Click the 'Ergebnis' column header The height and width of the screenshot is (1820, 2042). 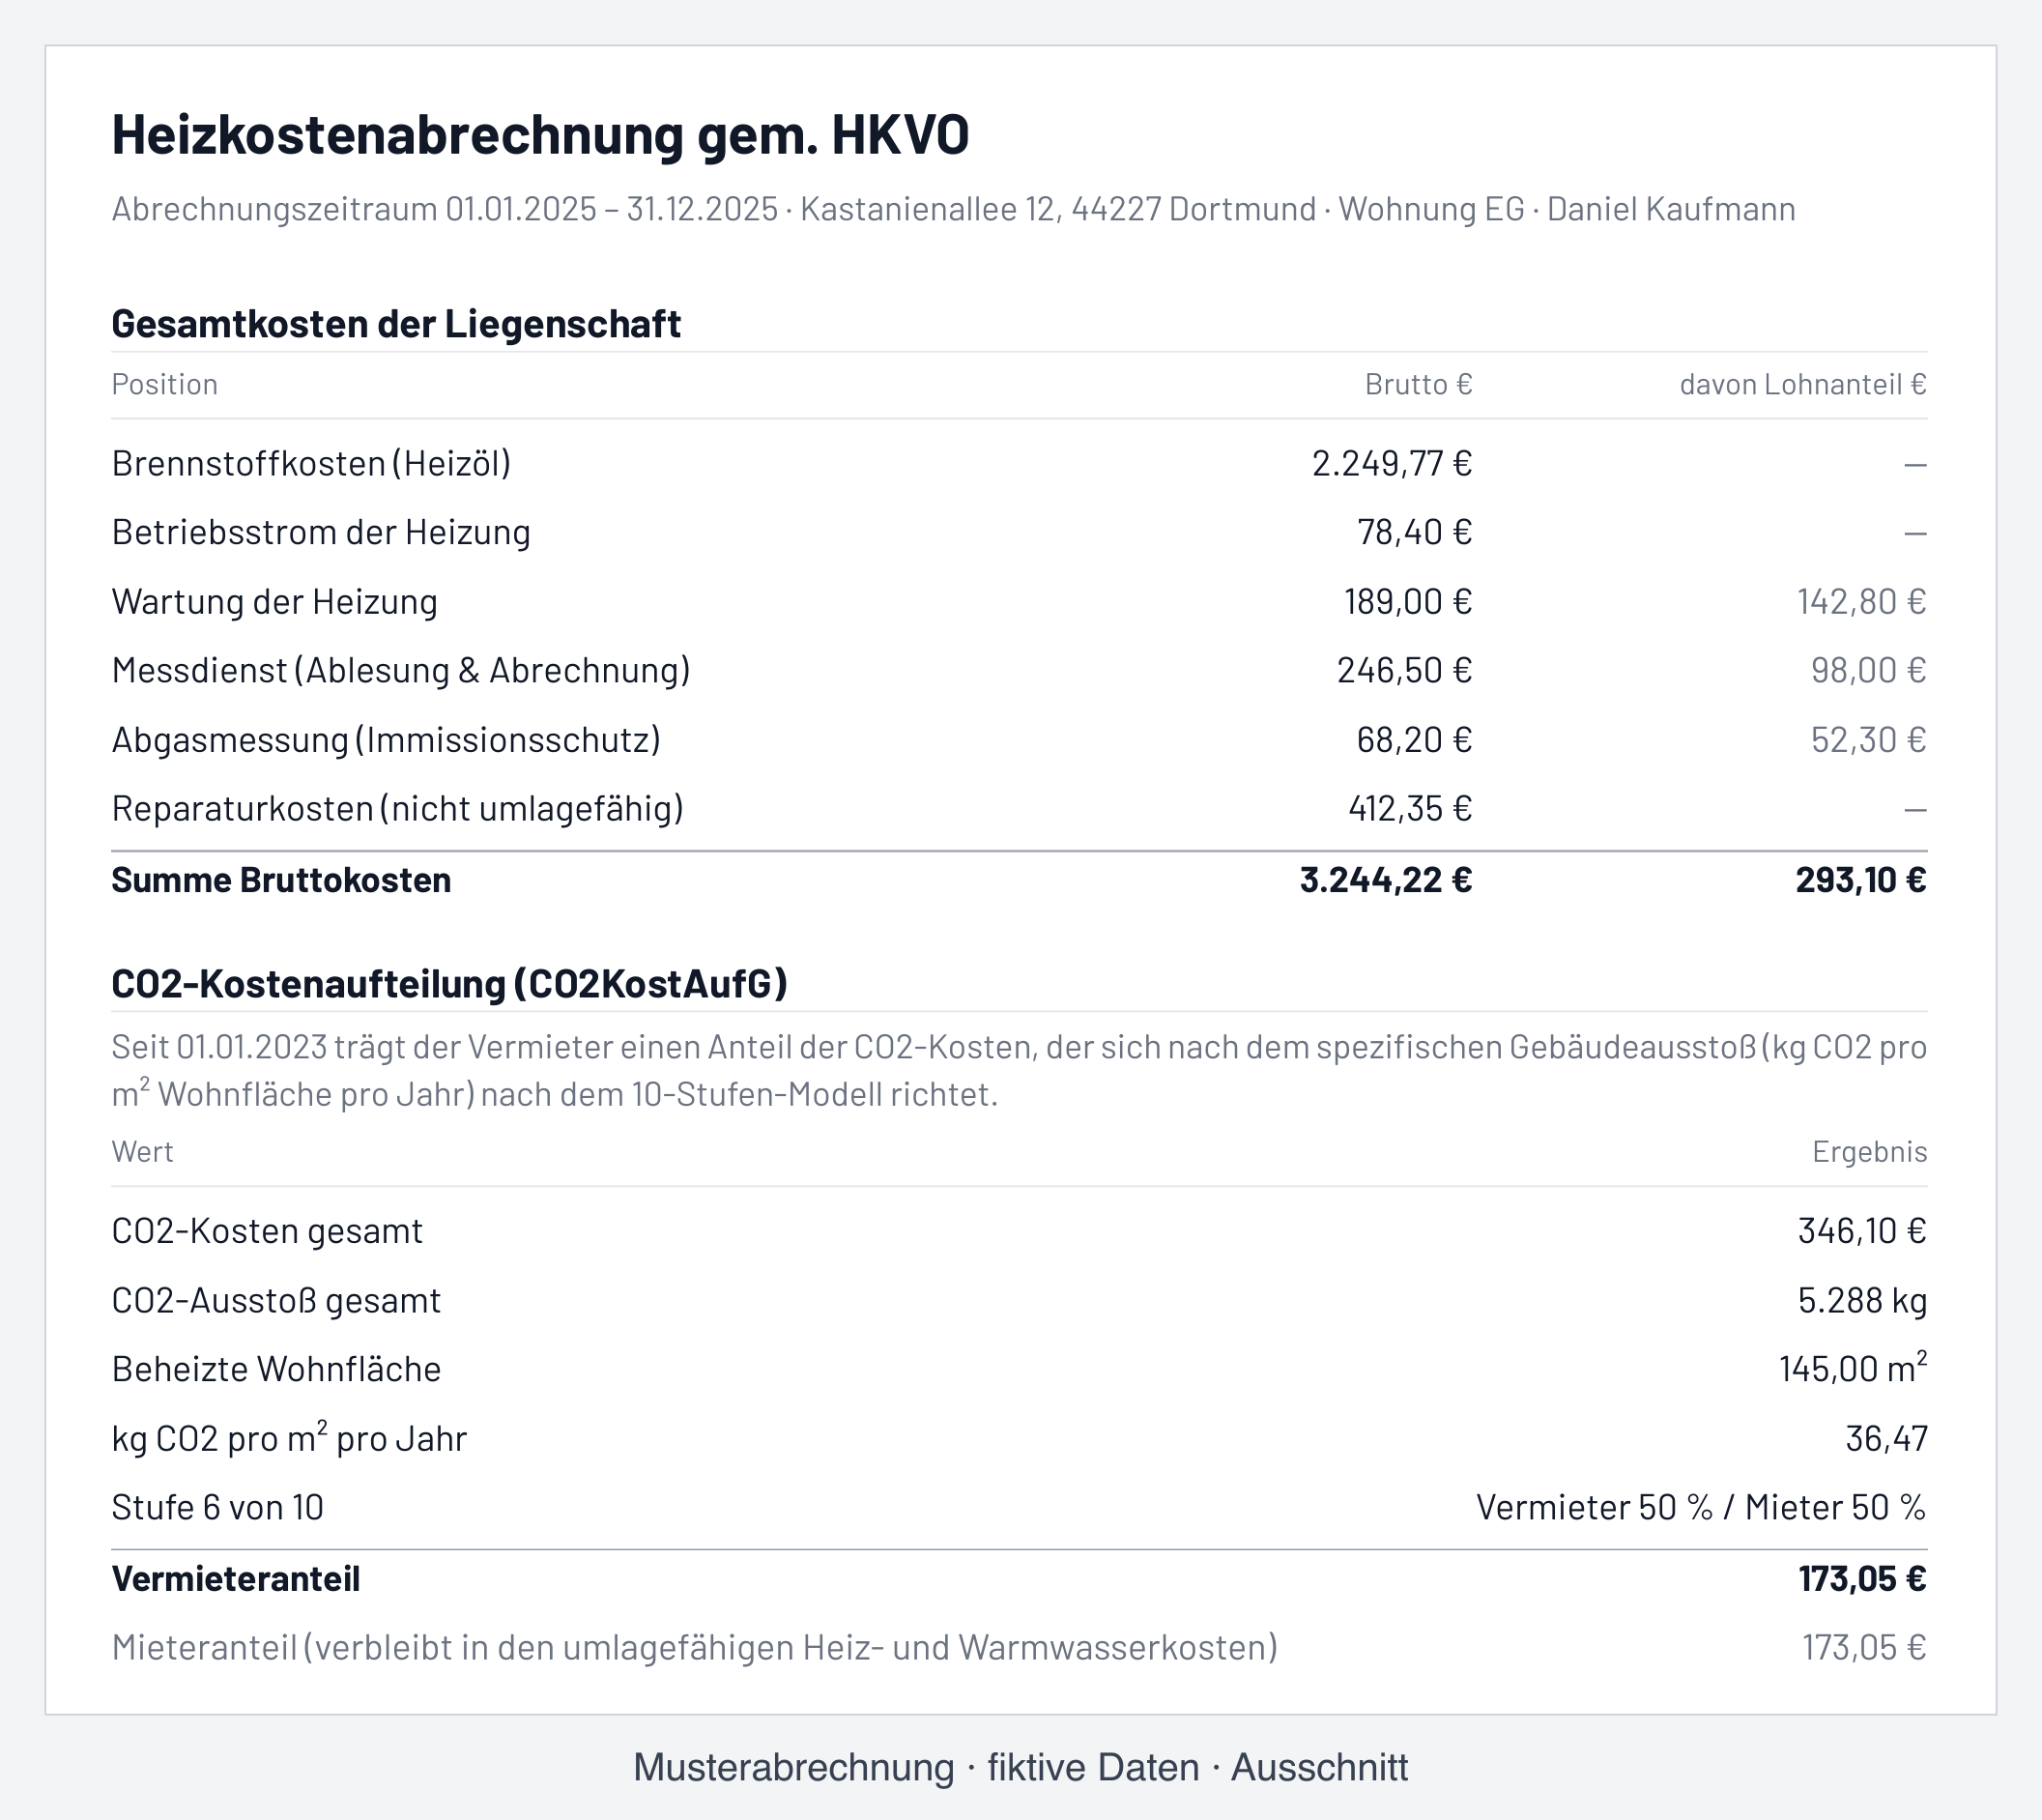coord(1870,1153)
